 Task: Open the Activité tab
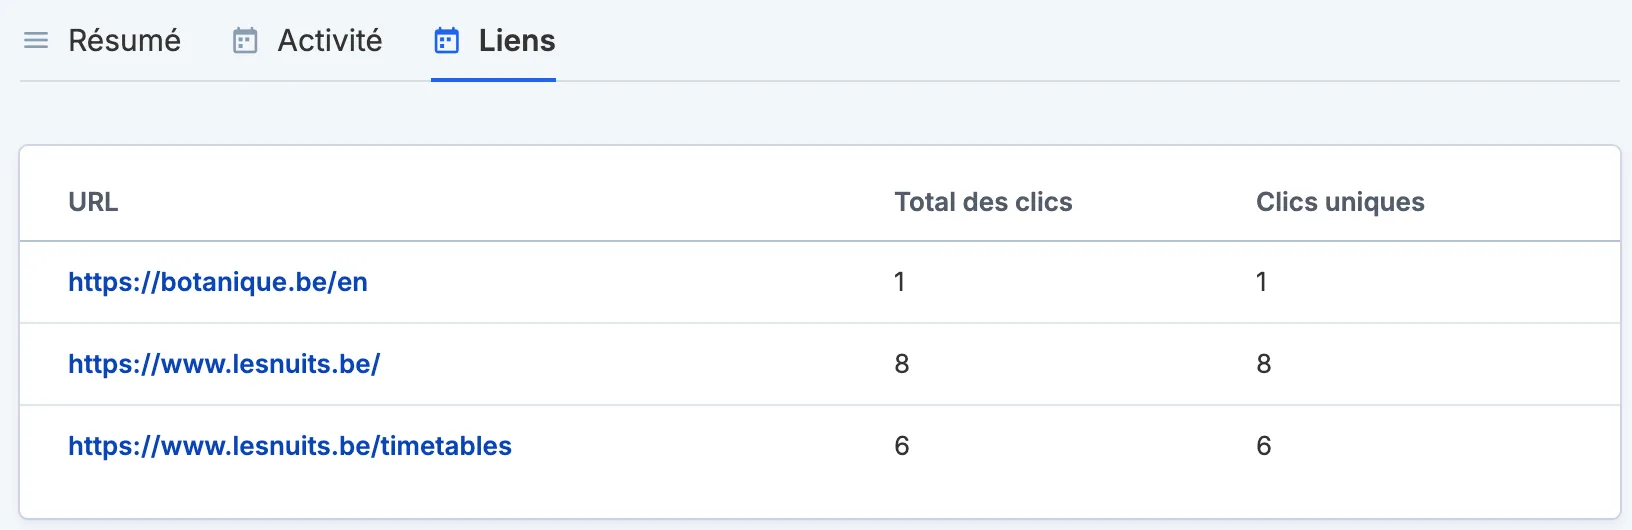click(308, 41)
